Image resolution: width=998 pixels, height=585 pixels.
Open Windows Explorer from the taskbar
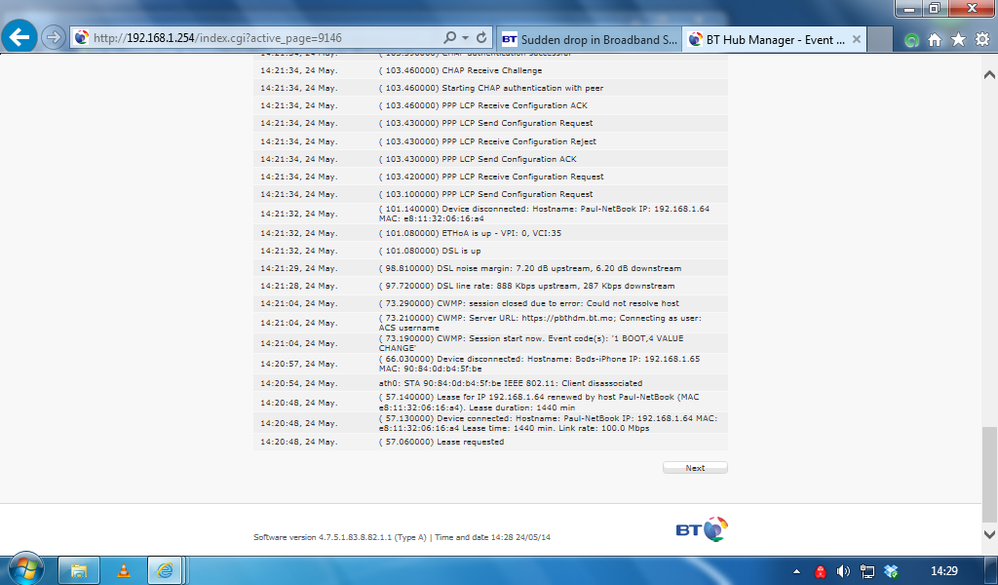(x=79, y=570)
